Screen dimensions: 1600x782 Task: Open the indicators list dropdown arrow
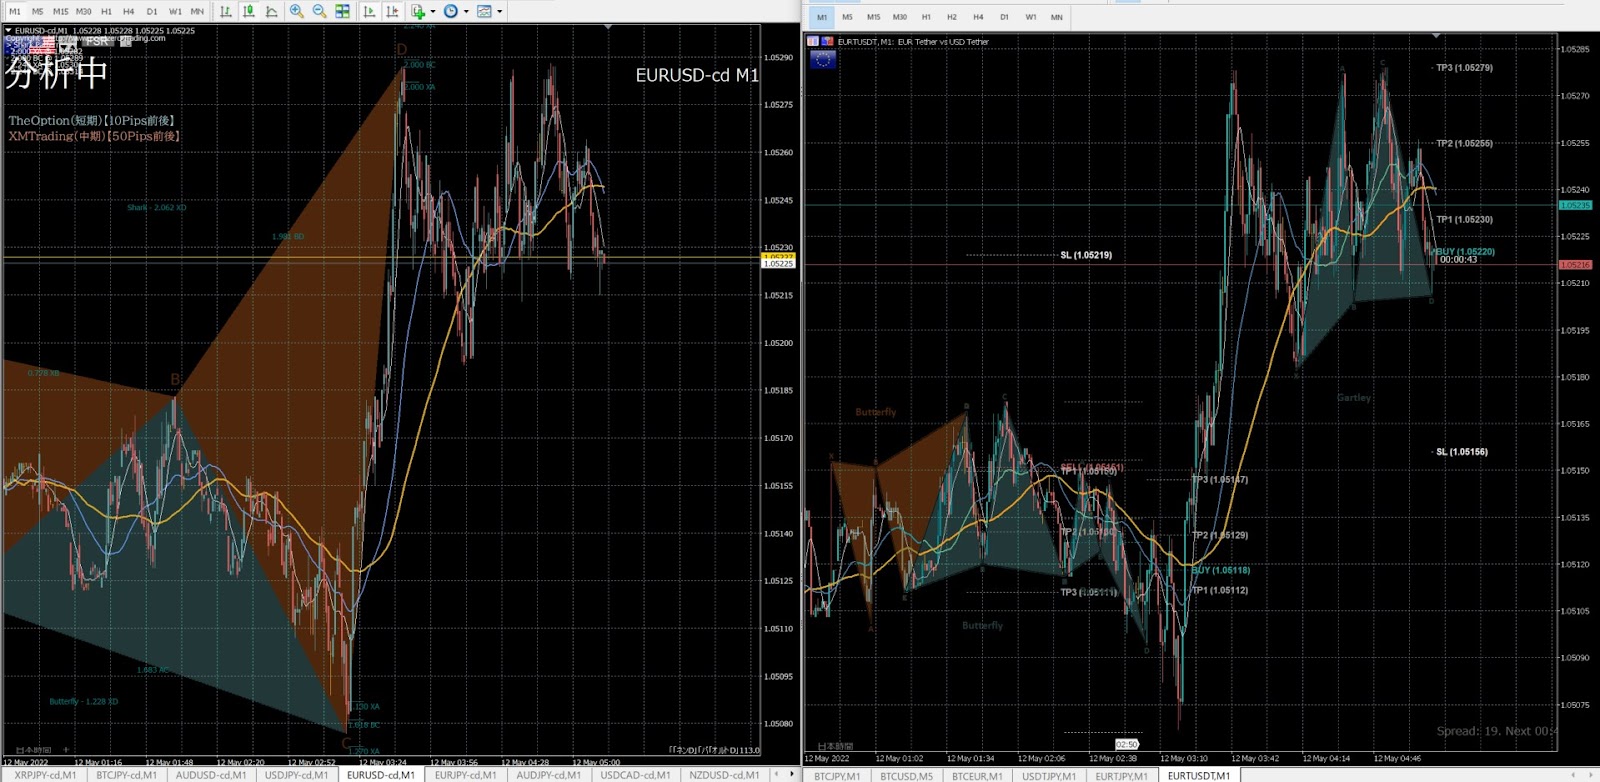tap(433, 12)
